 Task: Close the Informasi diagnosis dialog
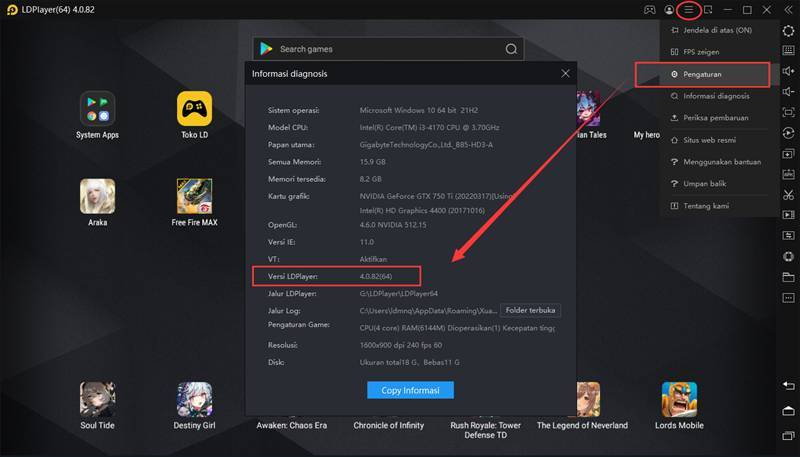coord(565,73)
